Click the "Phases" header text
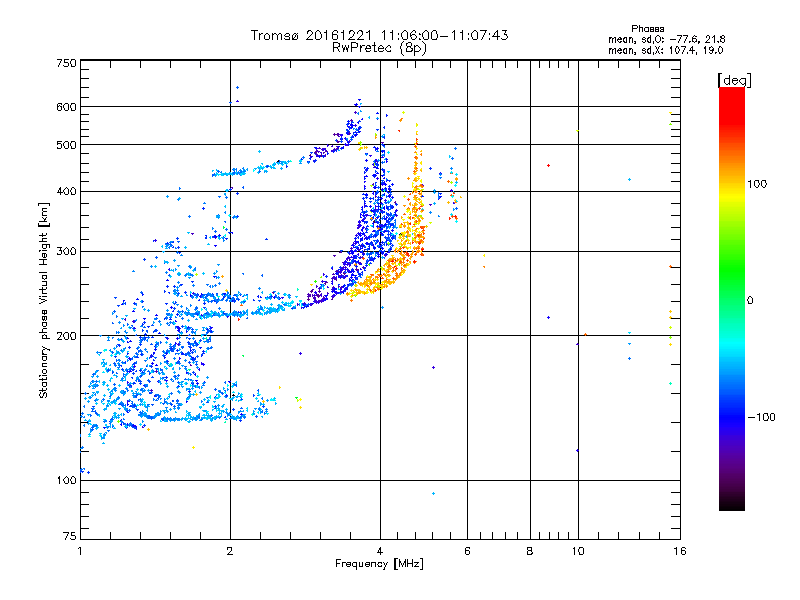 (x=647, y=29)
